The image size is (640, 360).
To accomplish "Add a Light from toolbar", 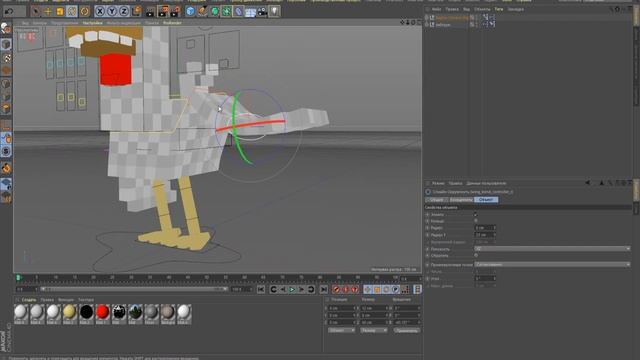I will point(274,11).
